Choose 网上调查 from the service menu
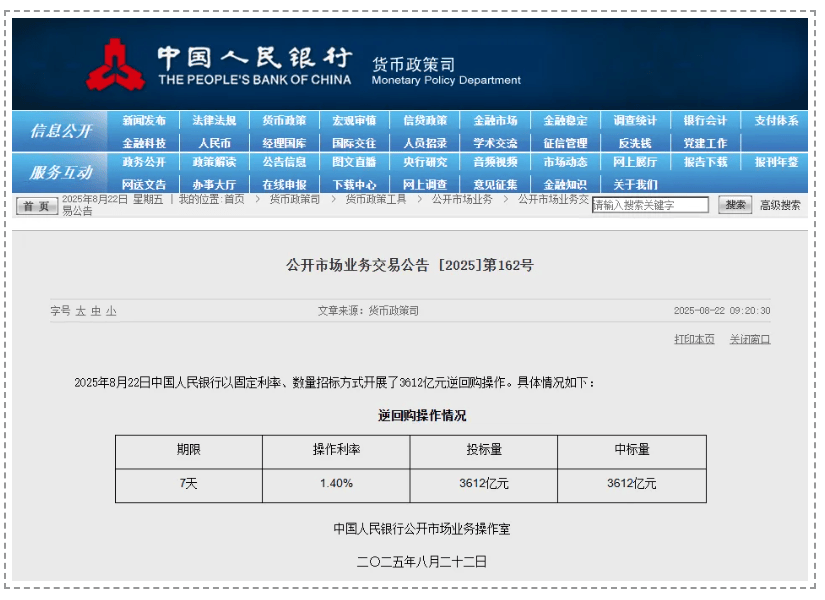Screen dimensions: 825x600 point(425,185)
